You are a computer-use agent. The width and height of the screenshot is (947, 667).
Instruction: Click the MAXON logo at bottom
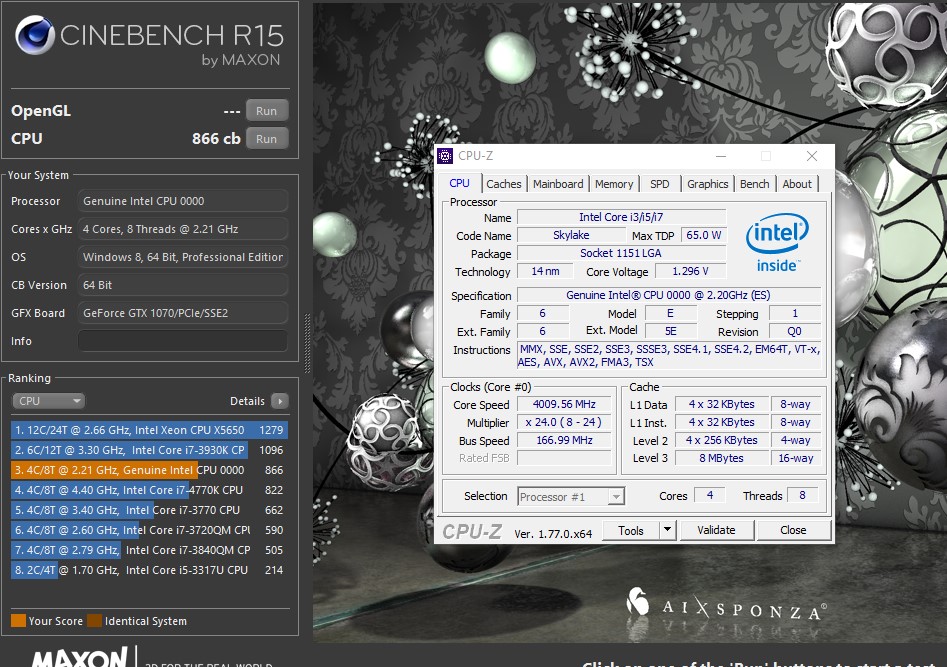[80, 657]
